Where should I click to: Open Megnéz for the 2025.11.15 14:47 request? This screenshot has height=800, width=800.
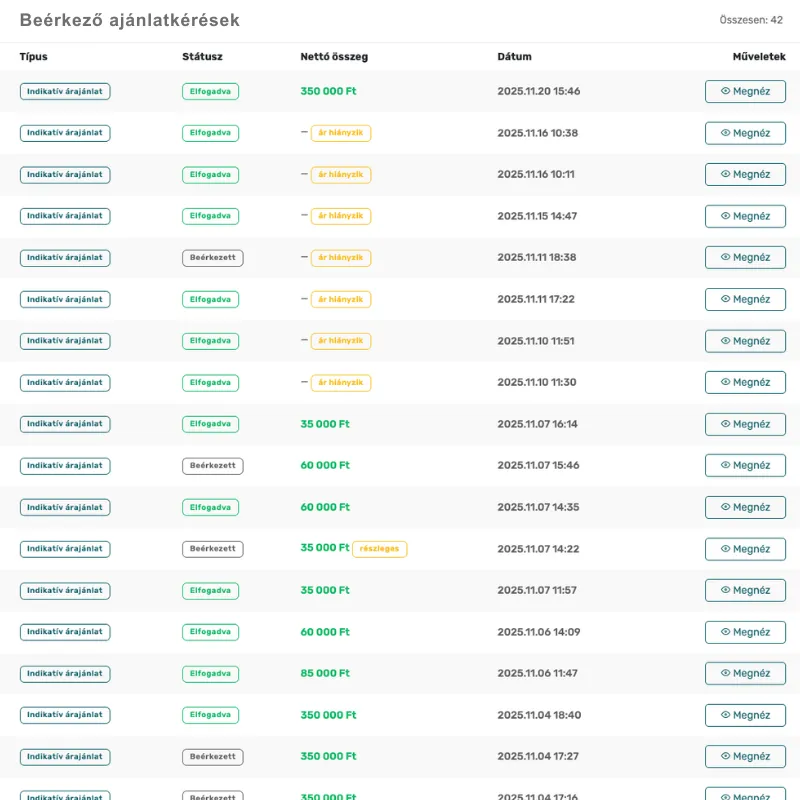click(745, 216)
